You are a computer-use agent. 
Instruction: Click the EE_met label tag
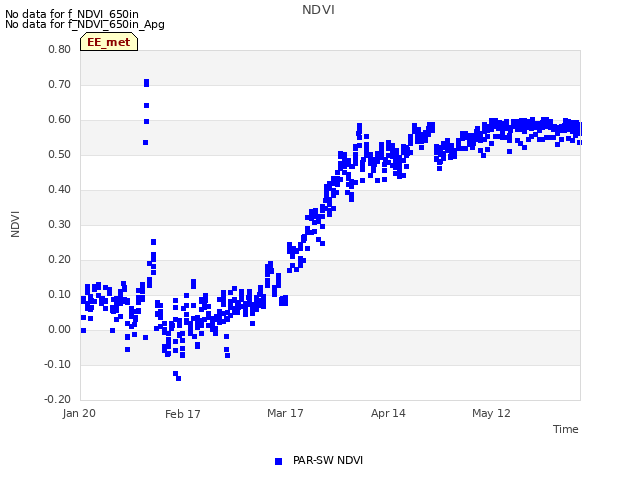[109, 42]
